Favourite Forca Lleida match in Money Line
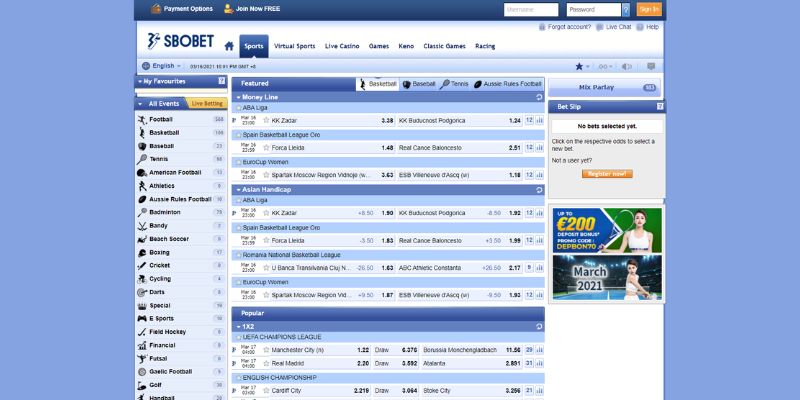The image size is (800, 400). pos(266,147)
